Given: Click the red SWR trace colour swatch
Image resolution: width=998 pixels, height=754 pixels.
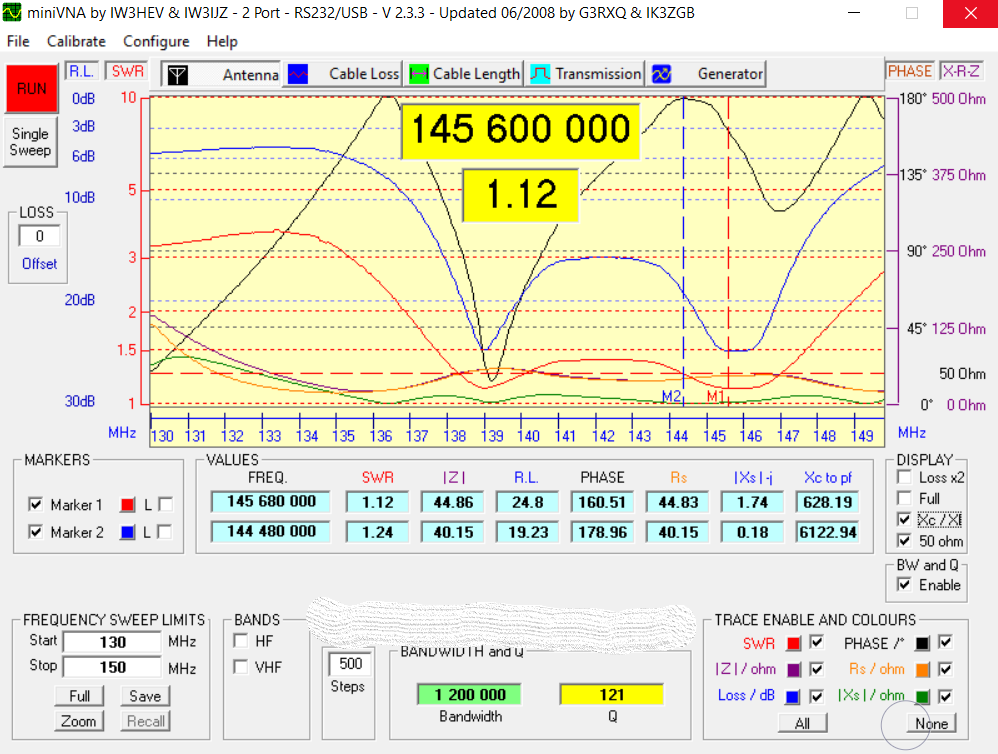Looking at the screenshot, I should (794, 643).
